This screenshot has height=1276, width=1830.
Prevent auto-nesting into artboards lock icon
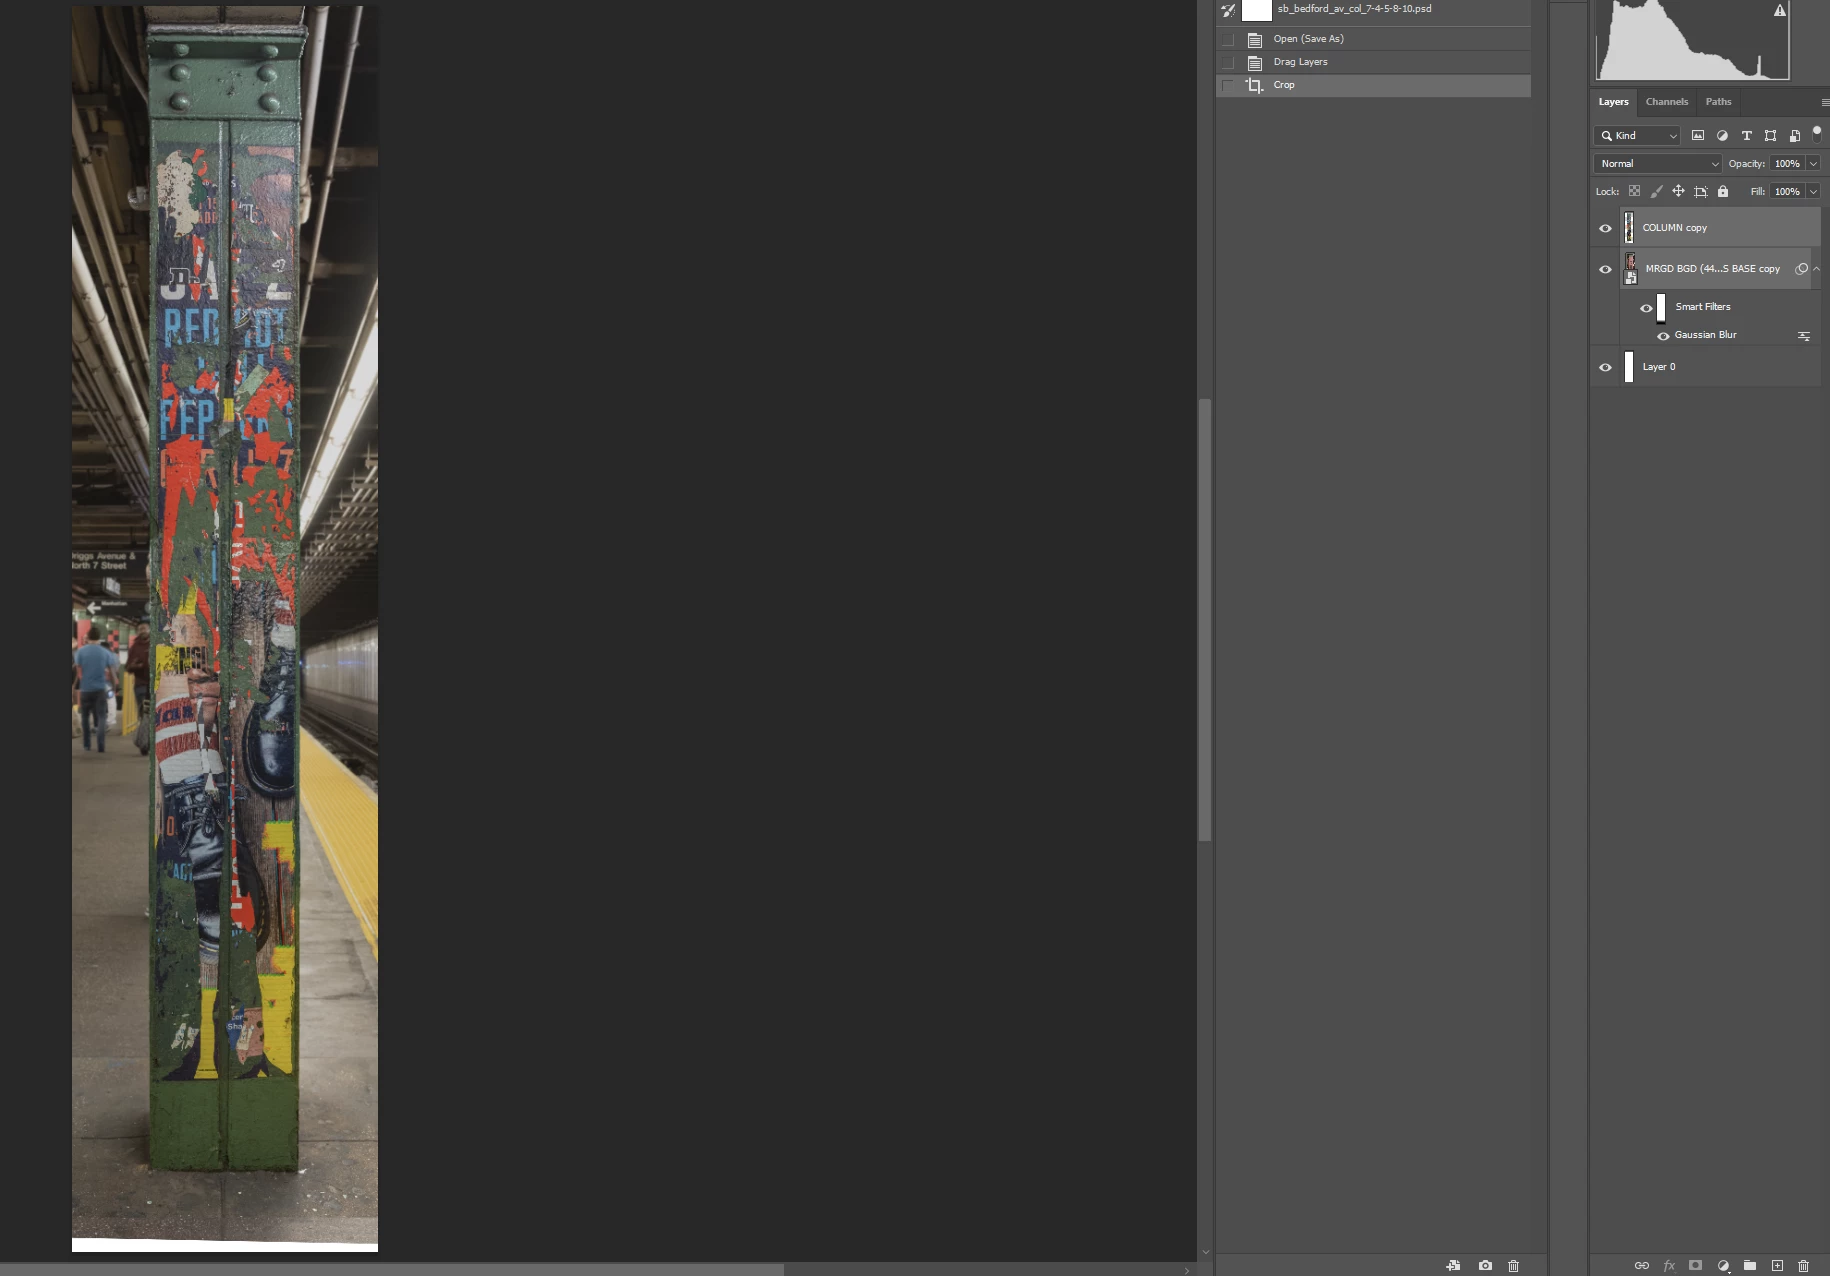tap(1700, 191)
